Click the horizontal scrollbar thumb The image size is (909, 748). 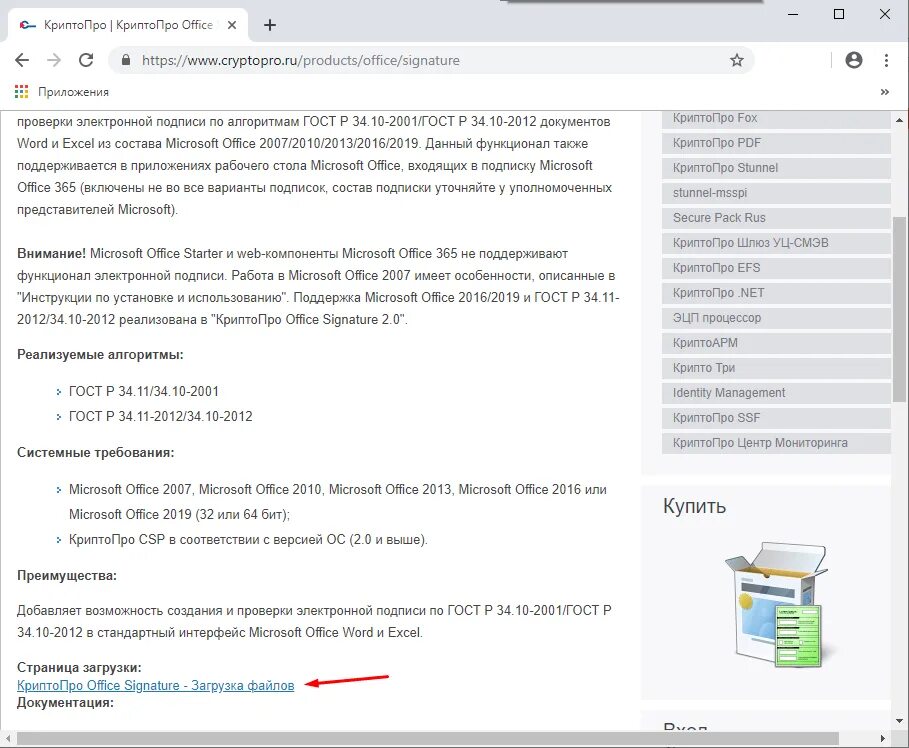(427, 738)
